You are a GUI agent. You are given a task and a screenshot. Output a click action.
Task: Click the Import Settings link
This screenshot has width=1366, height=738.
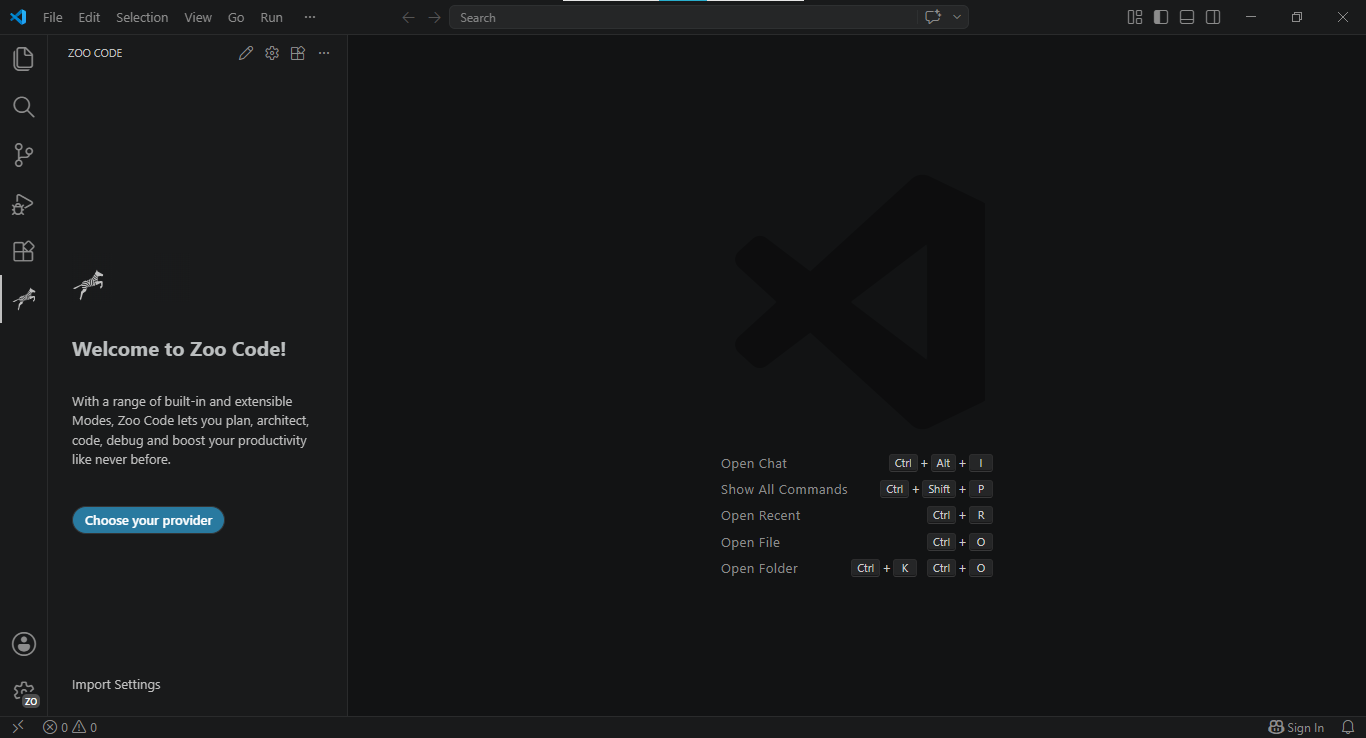point(116,685)
